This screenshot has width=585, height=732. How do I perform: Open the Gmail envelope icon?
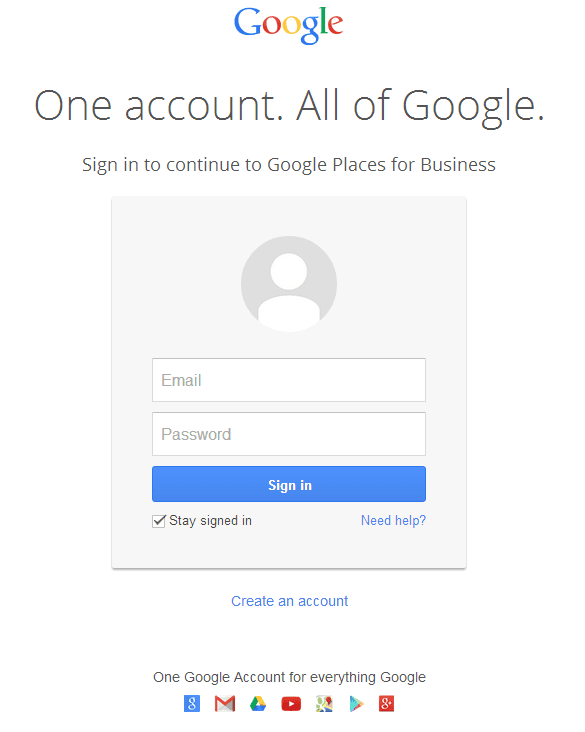[225, 704]
